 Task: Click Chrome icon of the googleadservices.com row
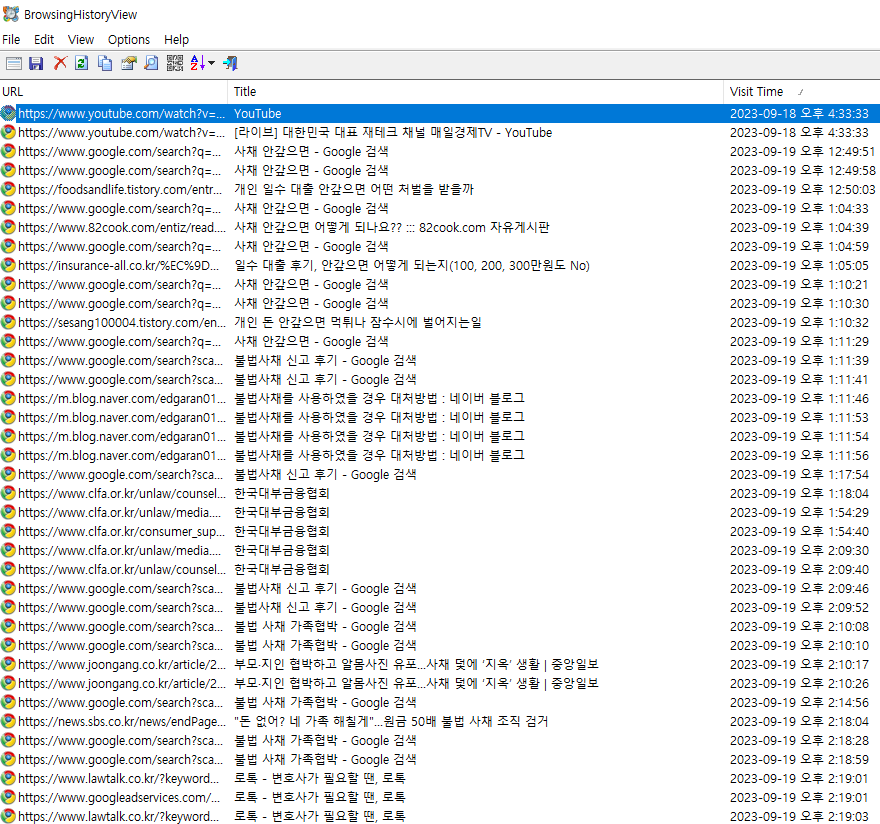(x=8, y=798)
